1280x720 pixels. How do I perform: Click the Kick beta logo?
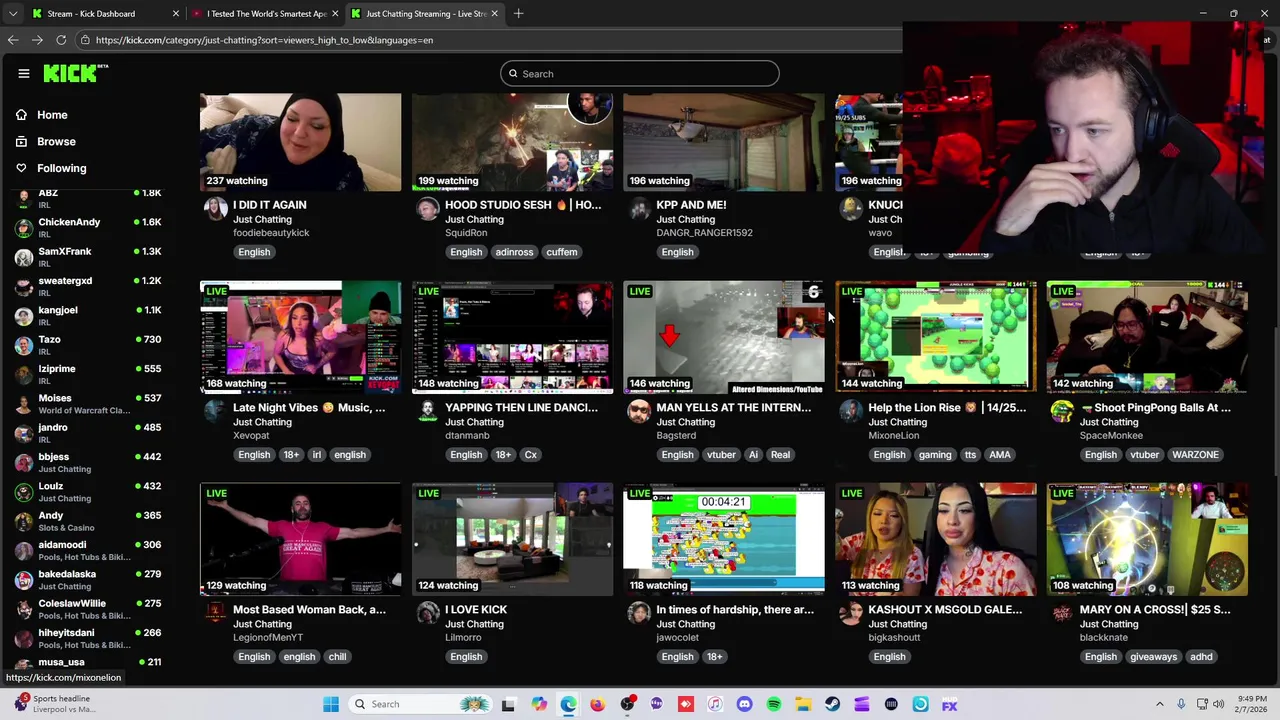point(76,73)
